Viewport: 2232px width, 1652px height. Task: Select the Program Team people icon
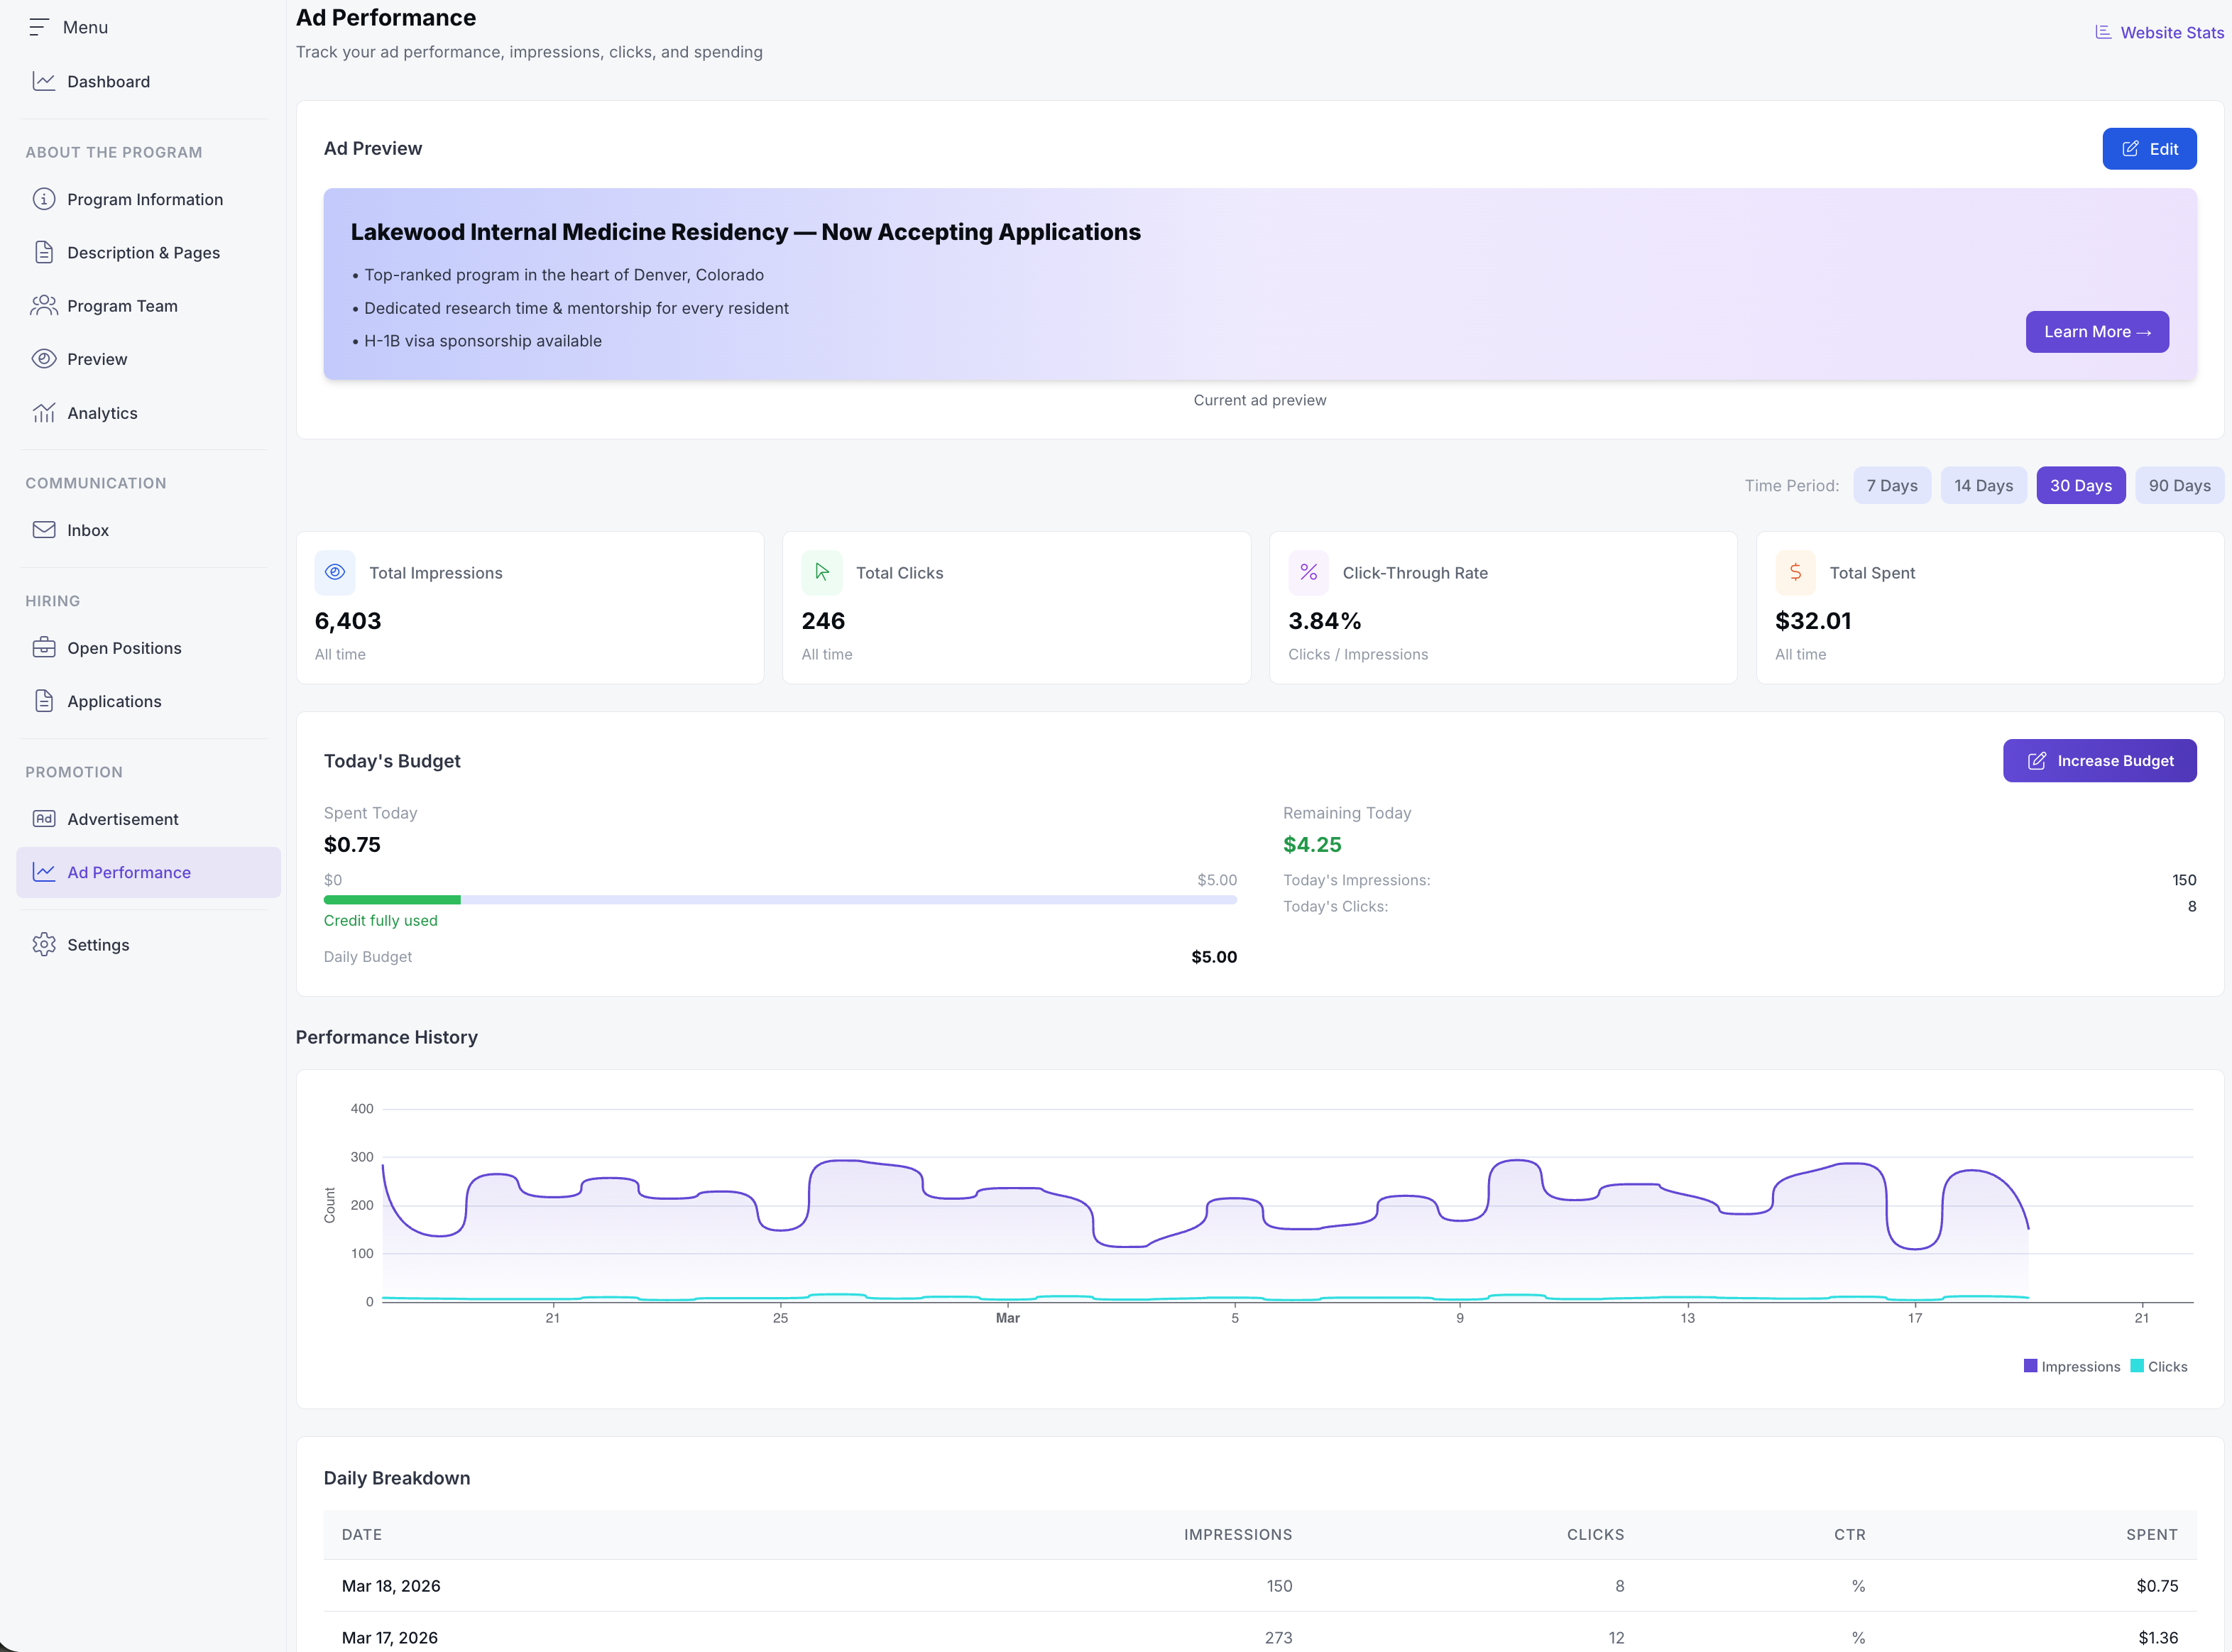[45, 305]
